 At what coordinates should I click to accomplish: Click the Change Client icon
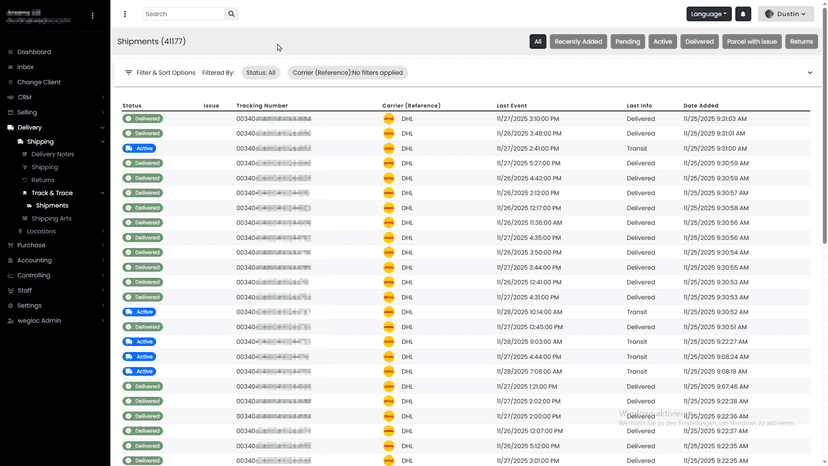pos(10,82)
